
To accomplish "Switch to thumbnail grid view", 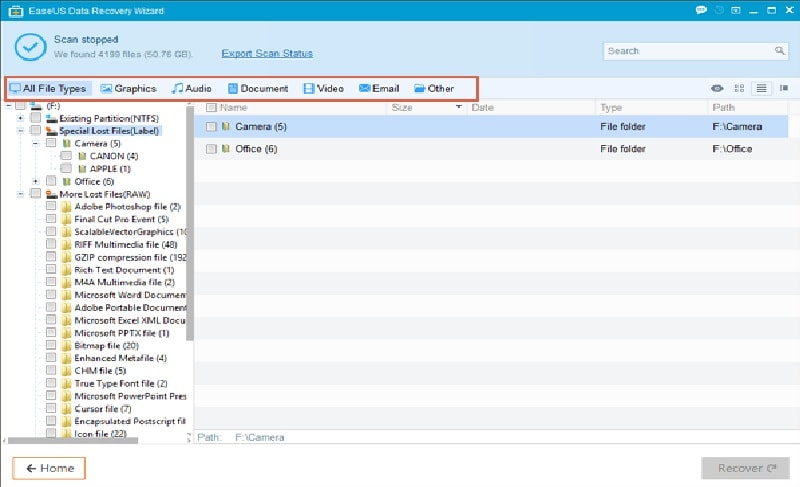I will pyautogui.click(x=739, y=88).
